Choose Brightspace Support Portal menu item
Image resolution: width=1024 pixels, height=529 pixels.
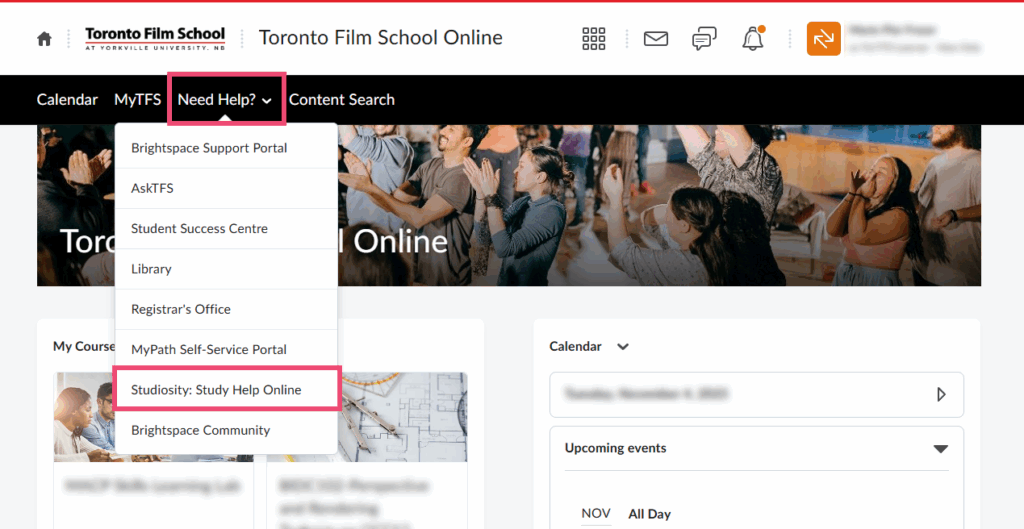(209, 148)
